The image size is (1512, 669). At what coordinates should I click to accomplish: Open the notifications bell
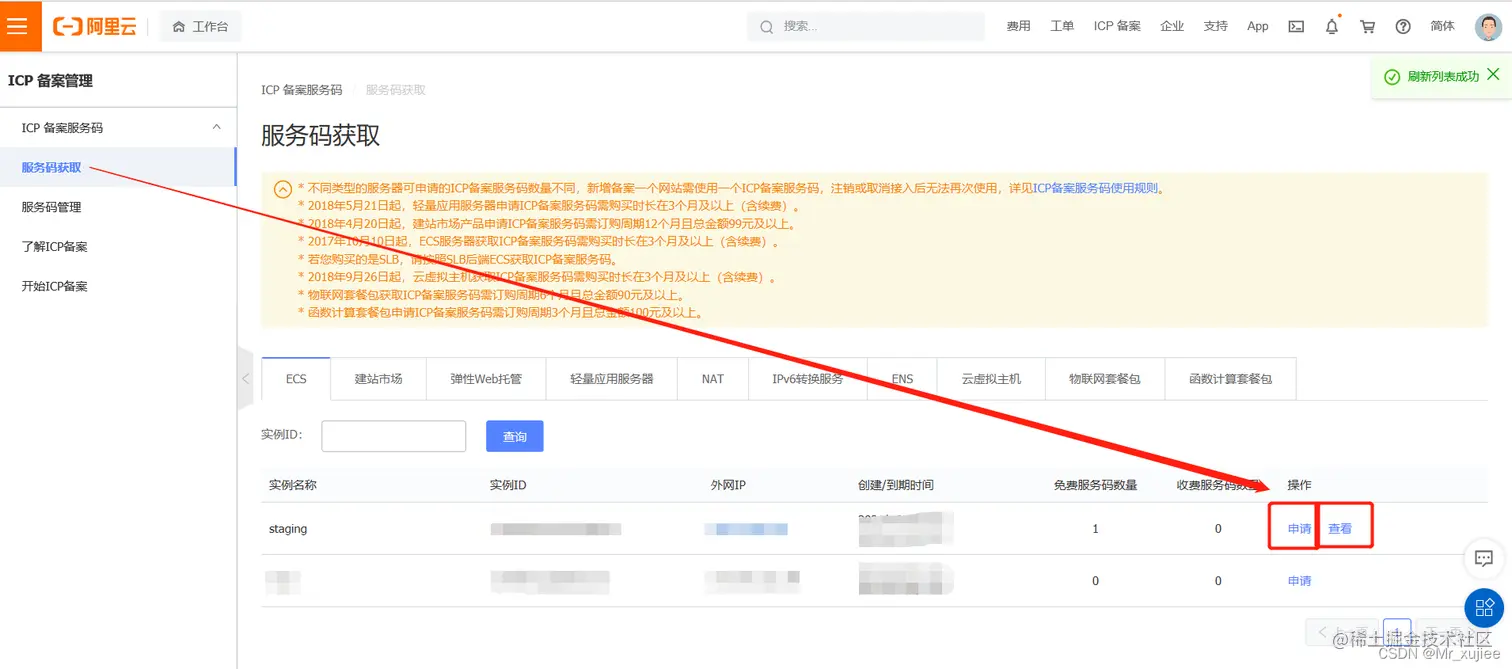(x=1331, y=26)
